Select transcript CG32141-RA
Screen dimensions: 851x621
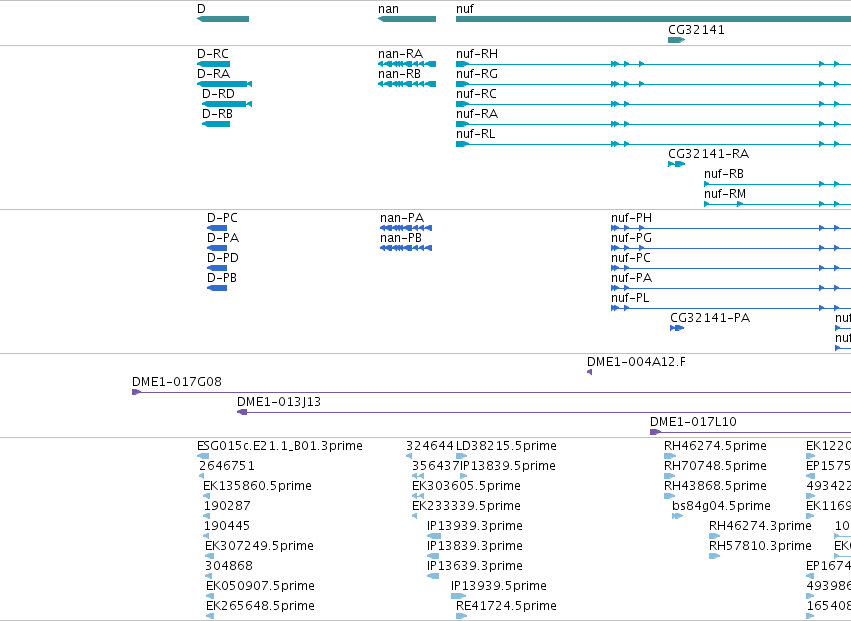677,164
